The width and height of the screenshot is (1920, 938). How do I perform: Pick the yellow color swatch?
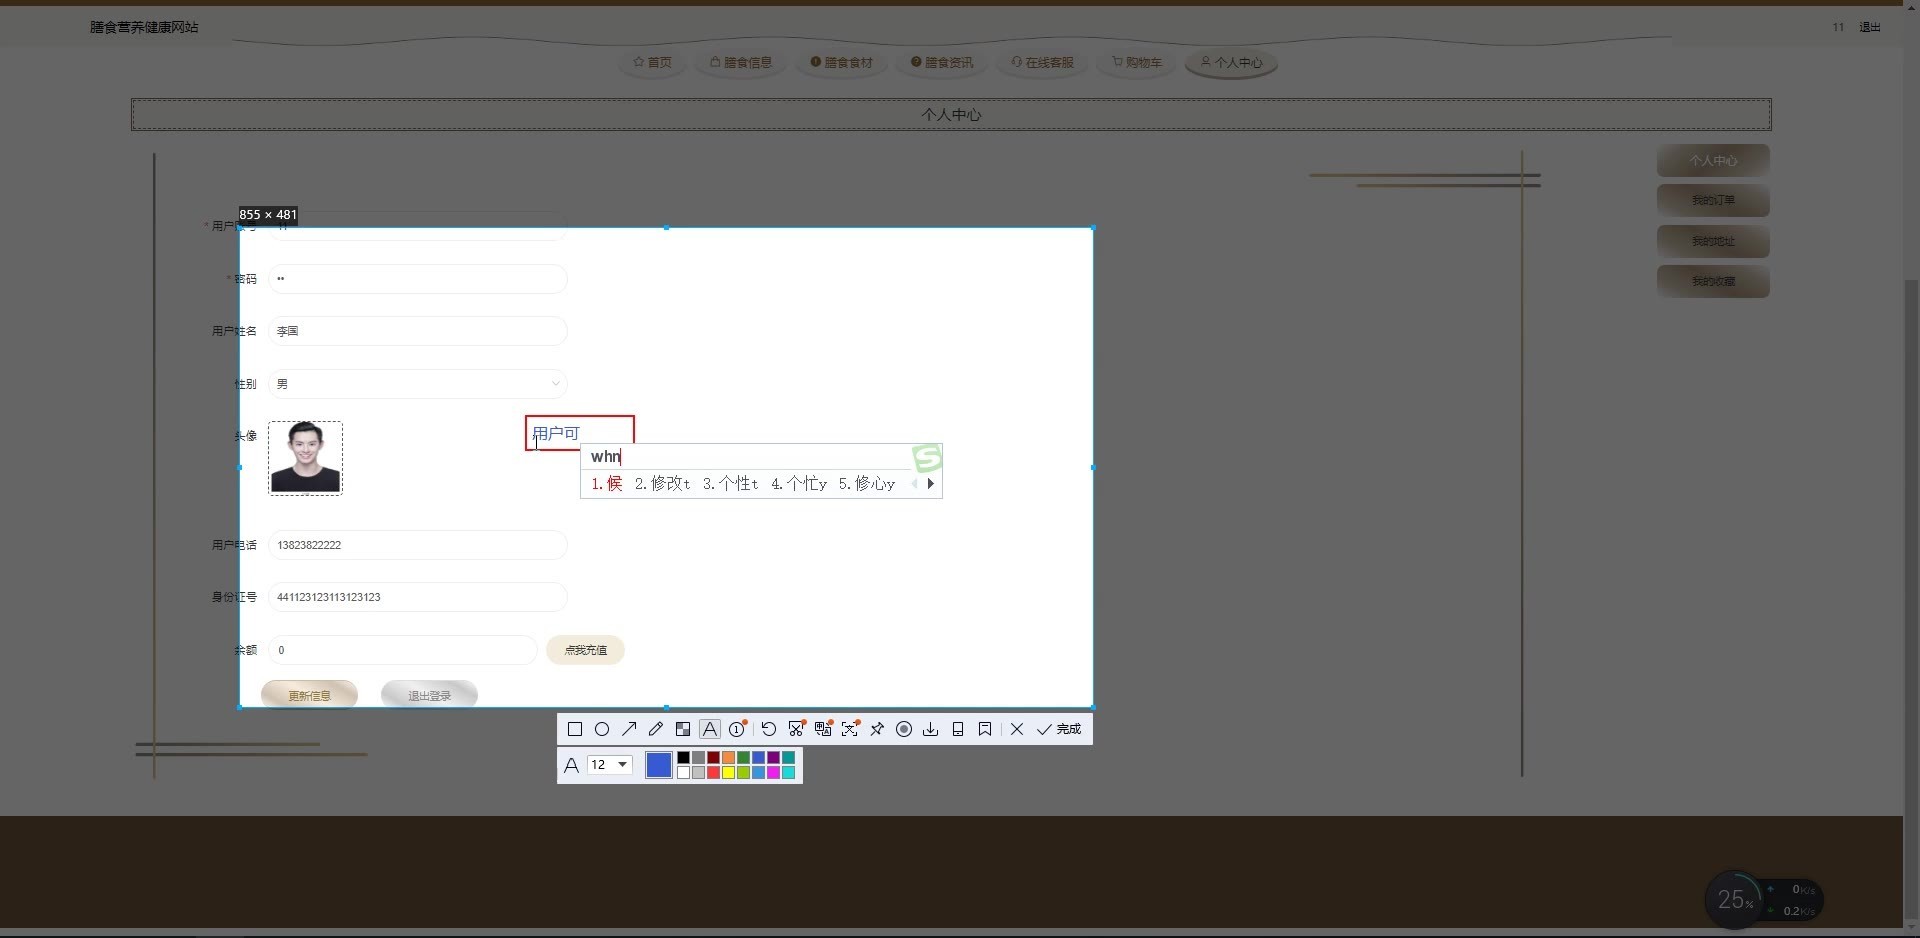[729, 772]
